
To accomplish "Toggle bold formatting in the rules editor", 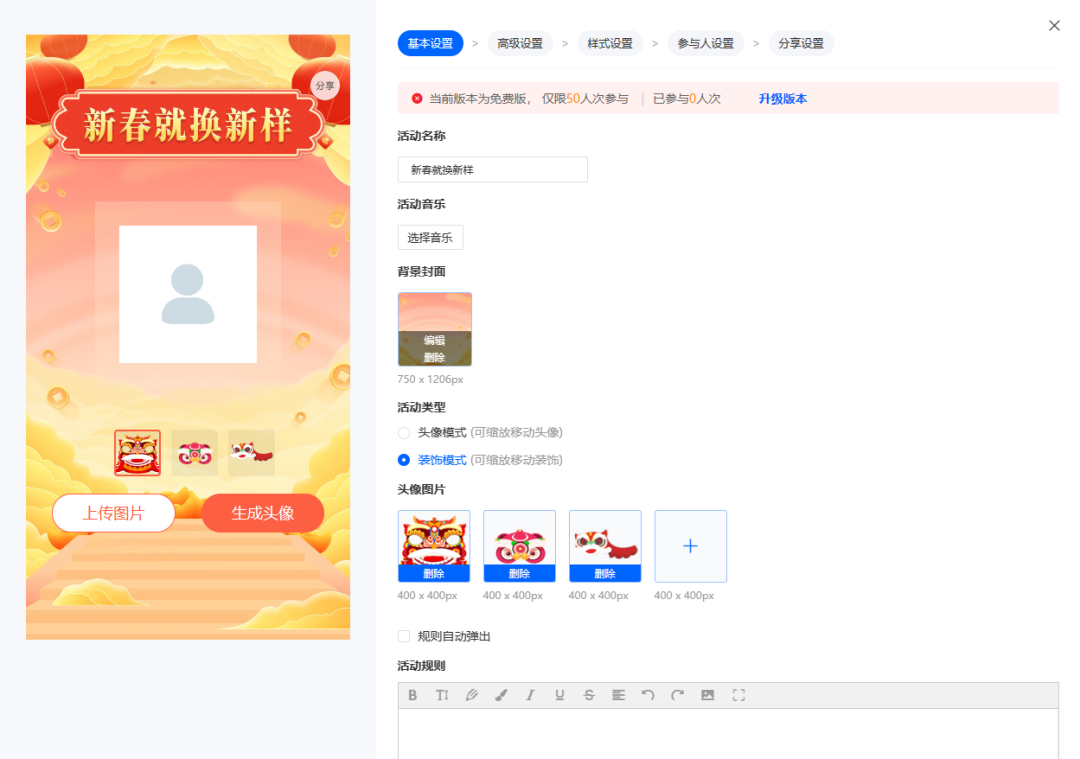I will coord(413,695).
